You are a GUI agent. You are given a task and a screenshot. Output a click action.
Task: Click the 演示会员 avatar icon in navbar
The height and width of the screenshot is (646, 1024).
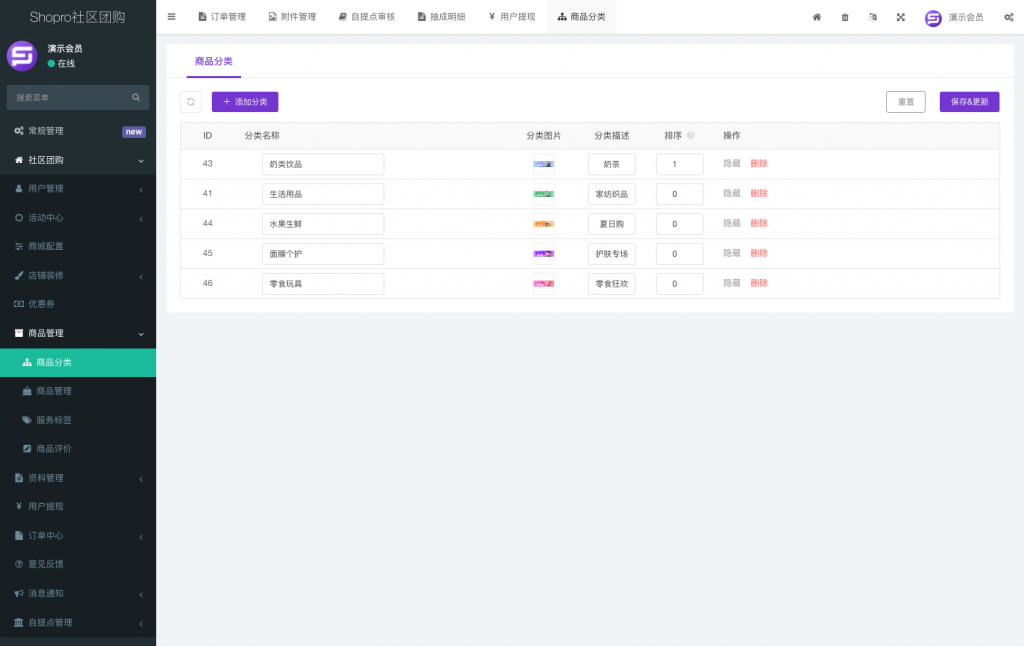pos(932,17)
